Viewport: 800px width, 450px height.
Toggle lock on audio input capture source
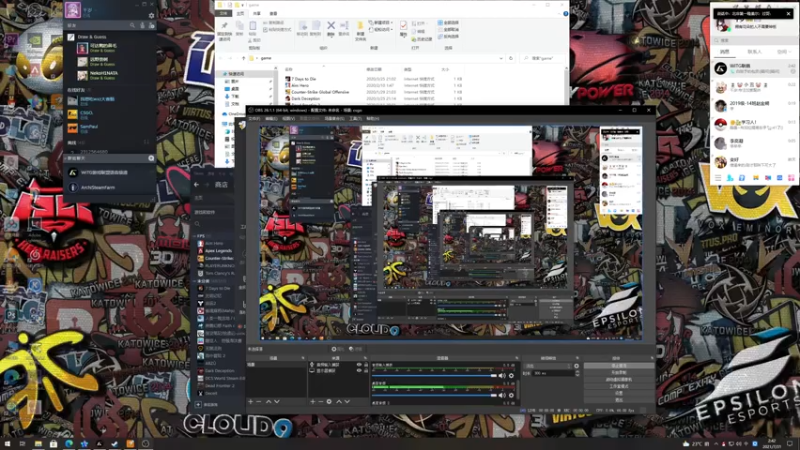click(x=366, y=365)
